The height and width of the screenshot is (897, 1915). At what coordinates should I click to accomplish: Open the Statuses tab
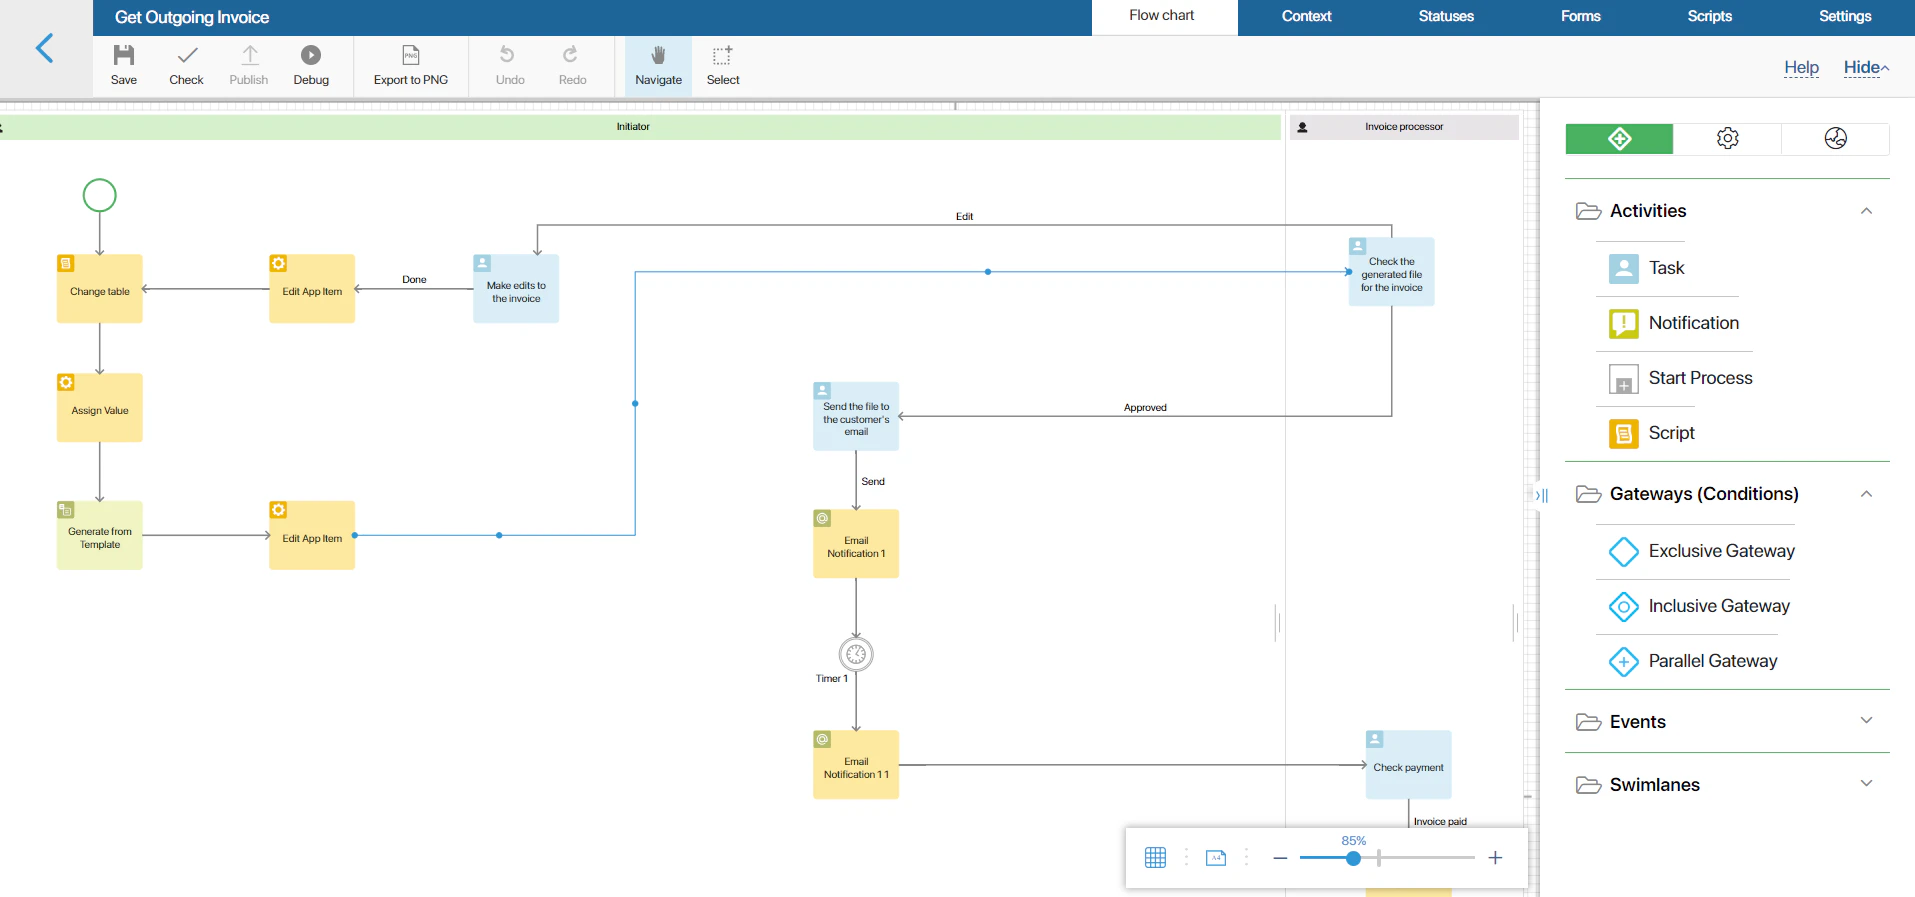(x=1446, y=16)
